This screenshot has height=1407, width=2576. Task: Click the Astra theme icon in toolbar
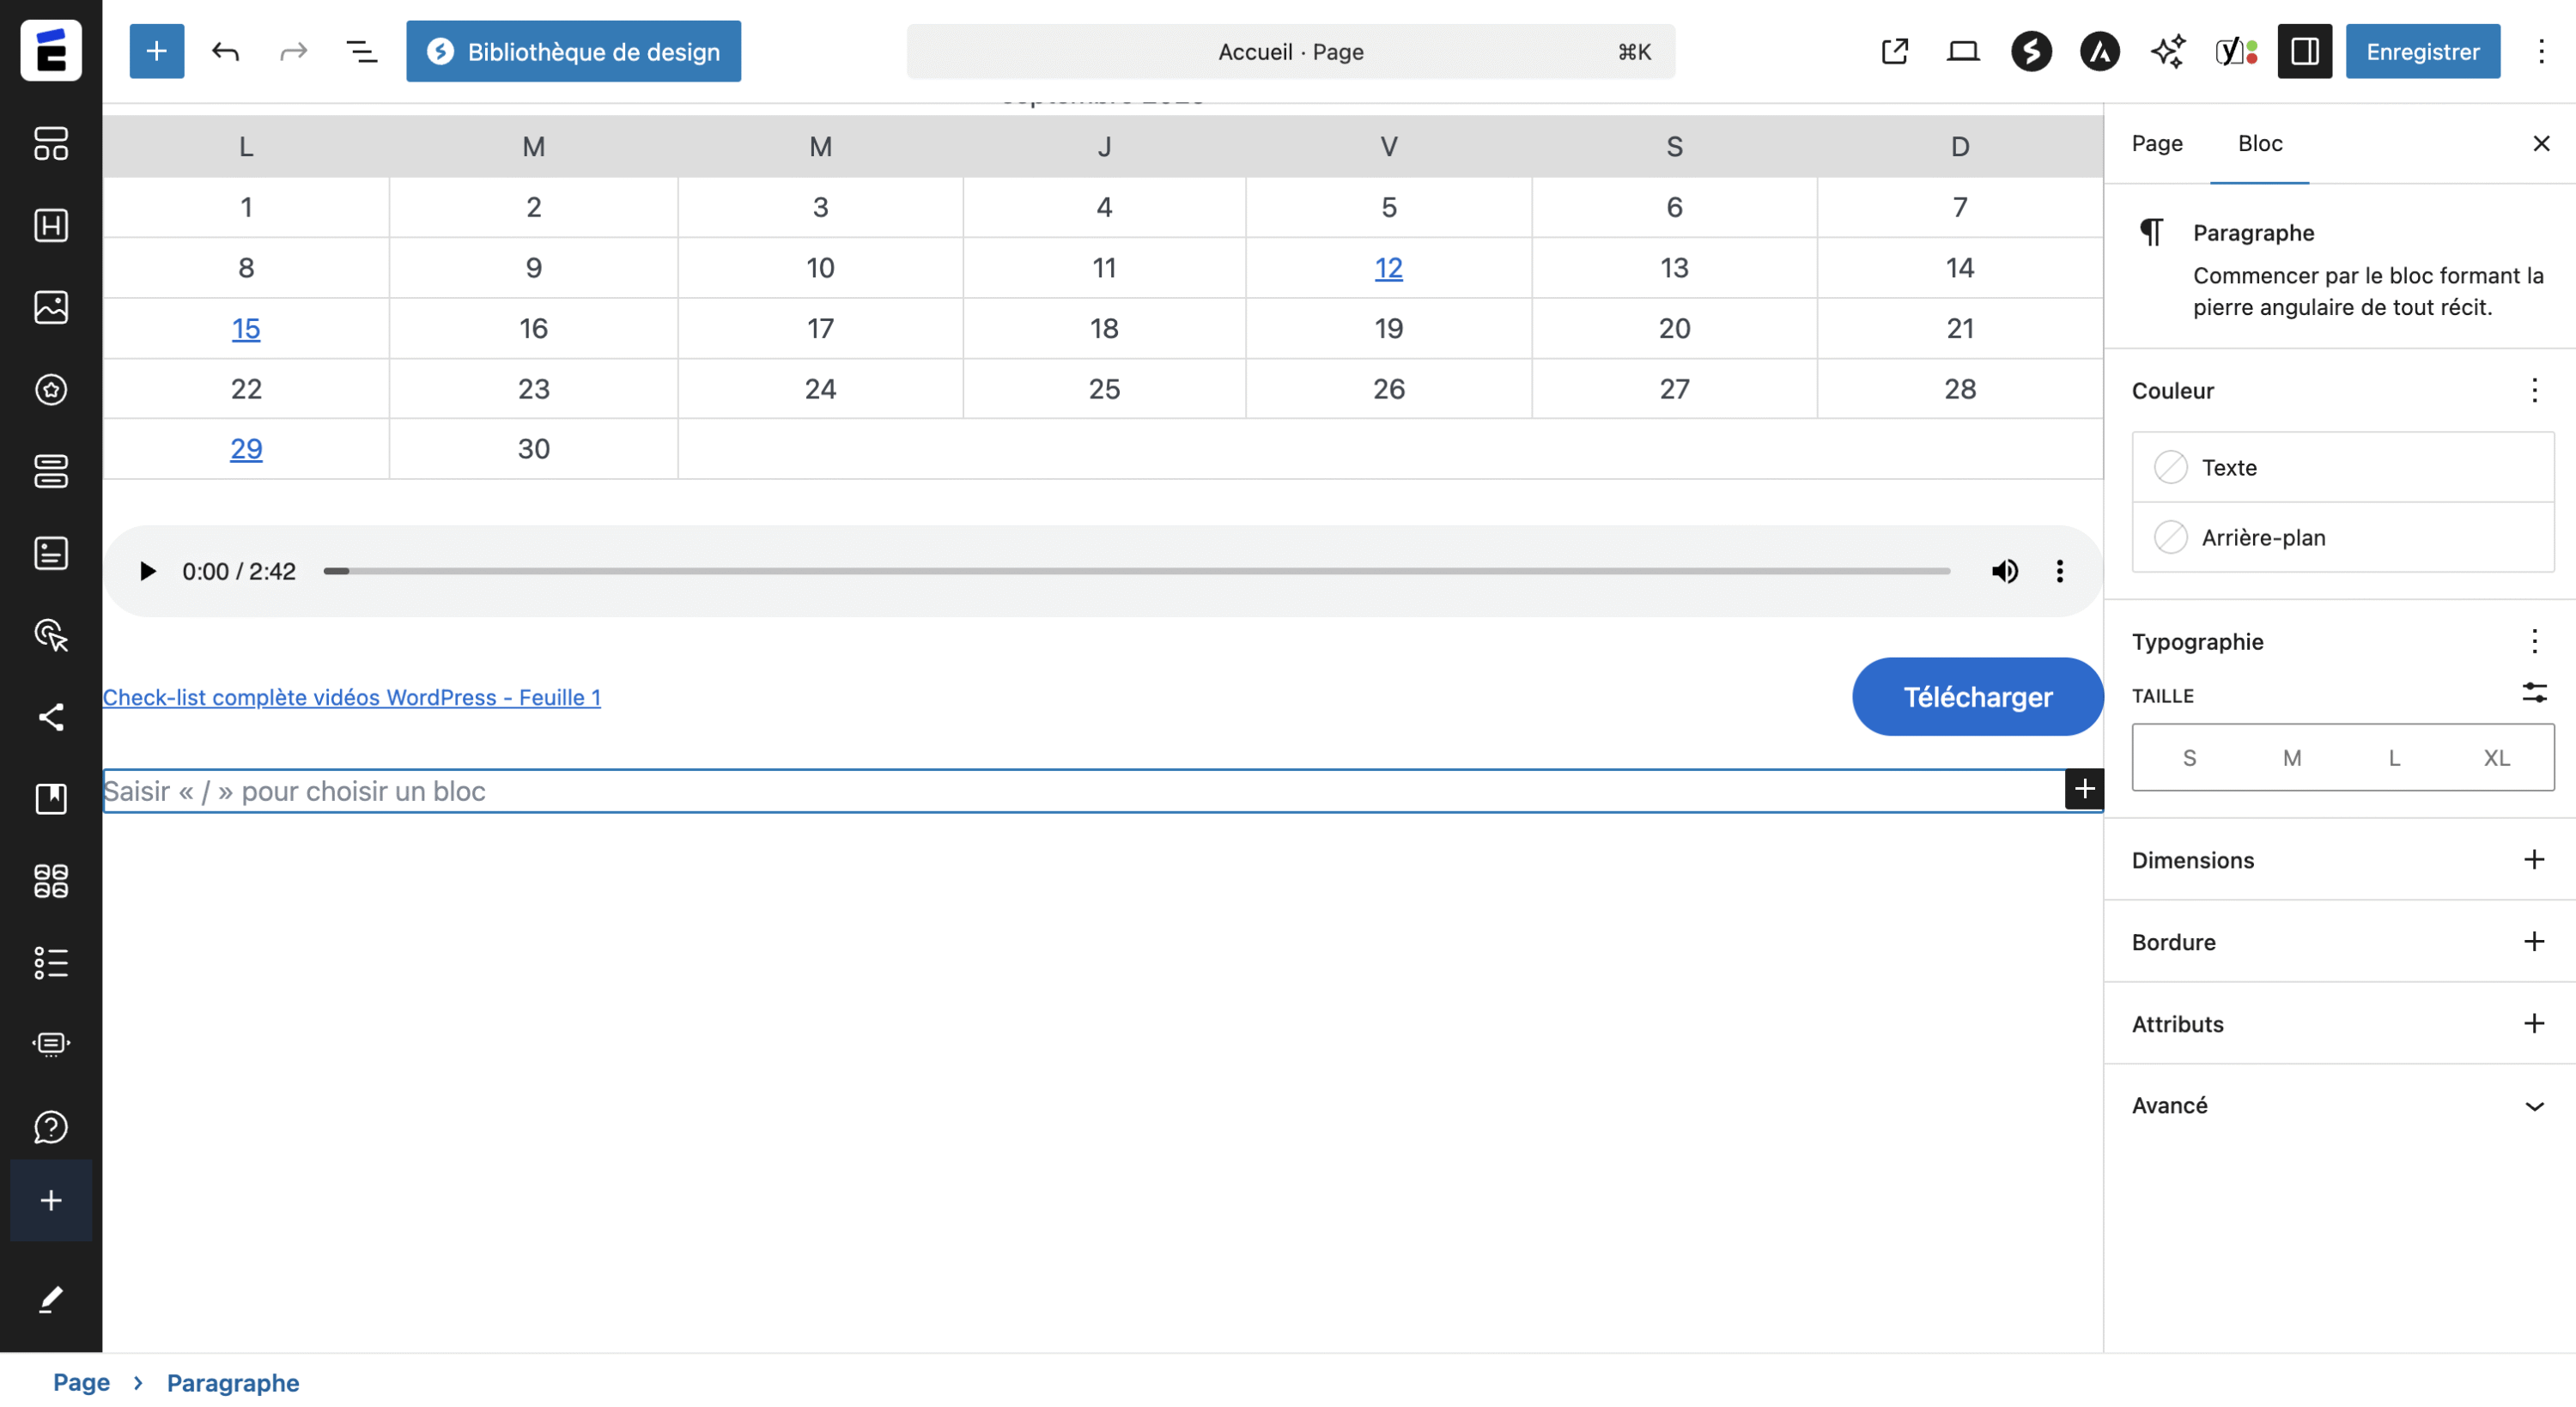(x=2099, y=51)
